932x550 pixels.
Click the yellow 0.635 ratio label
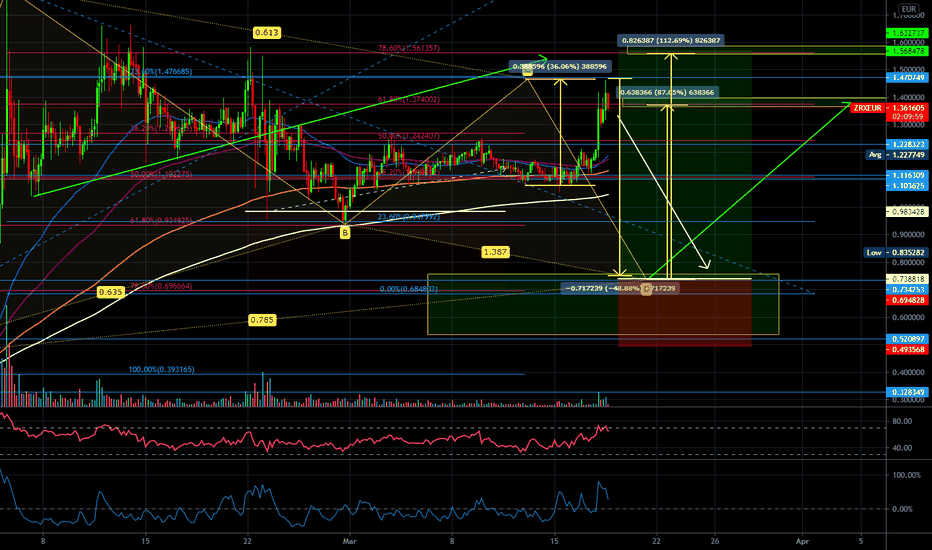(111, 292)
